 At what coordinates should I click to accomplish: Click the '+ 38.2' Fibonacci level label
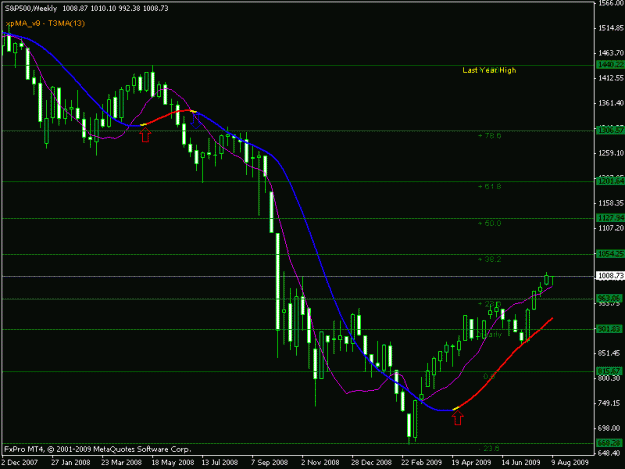click(x=489, y=259)
